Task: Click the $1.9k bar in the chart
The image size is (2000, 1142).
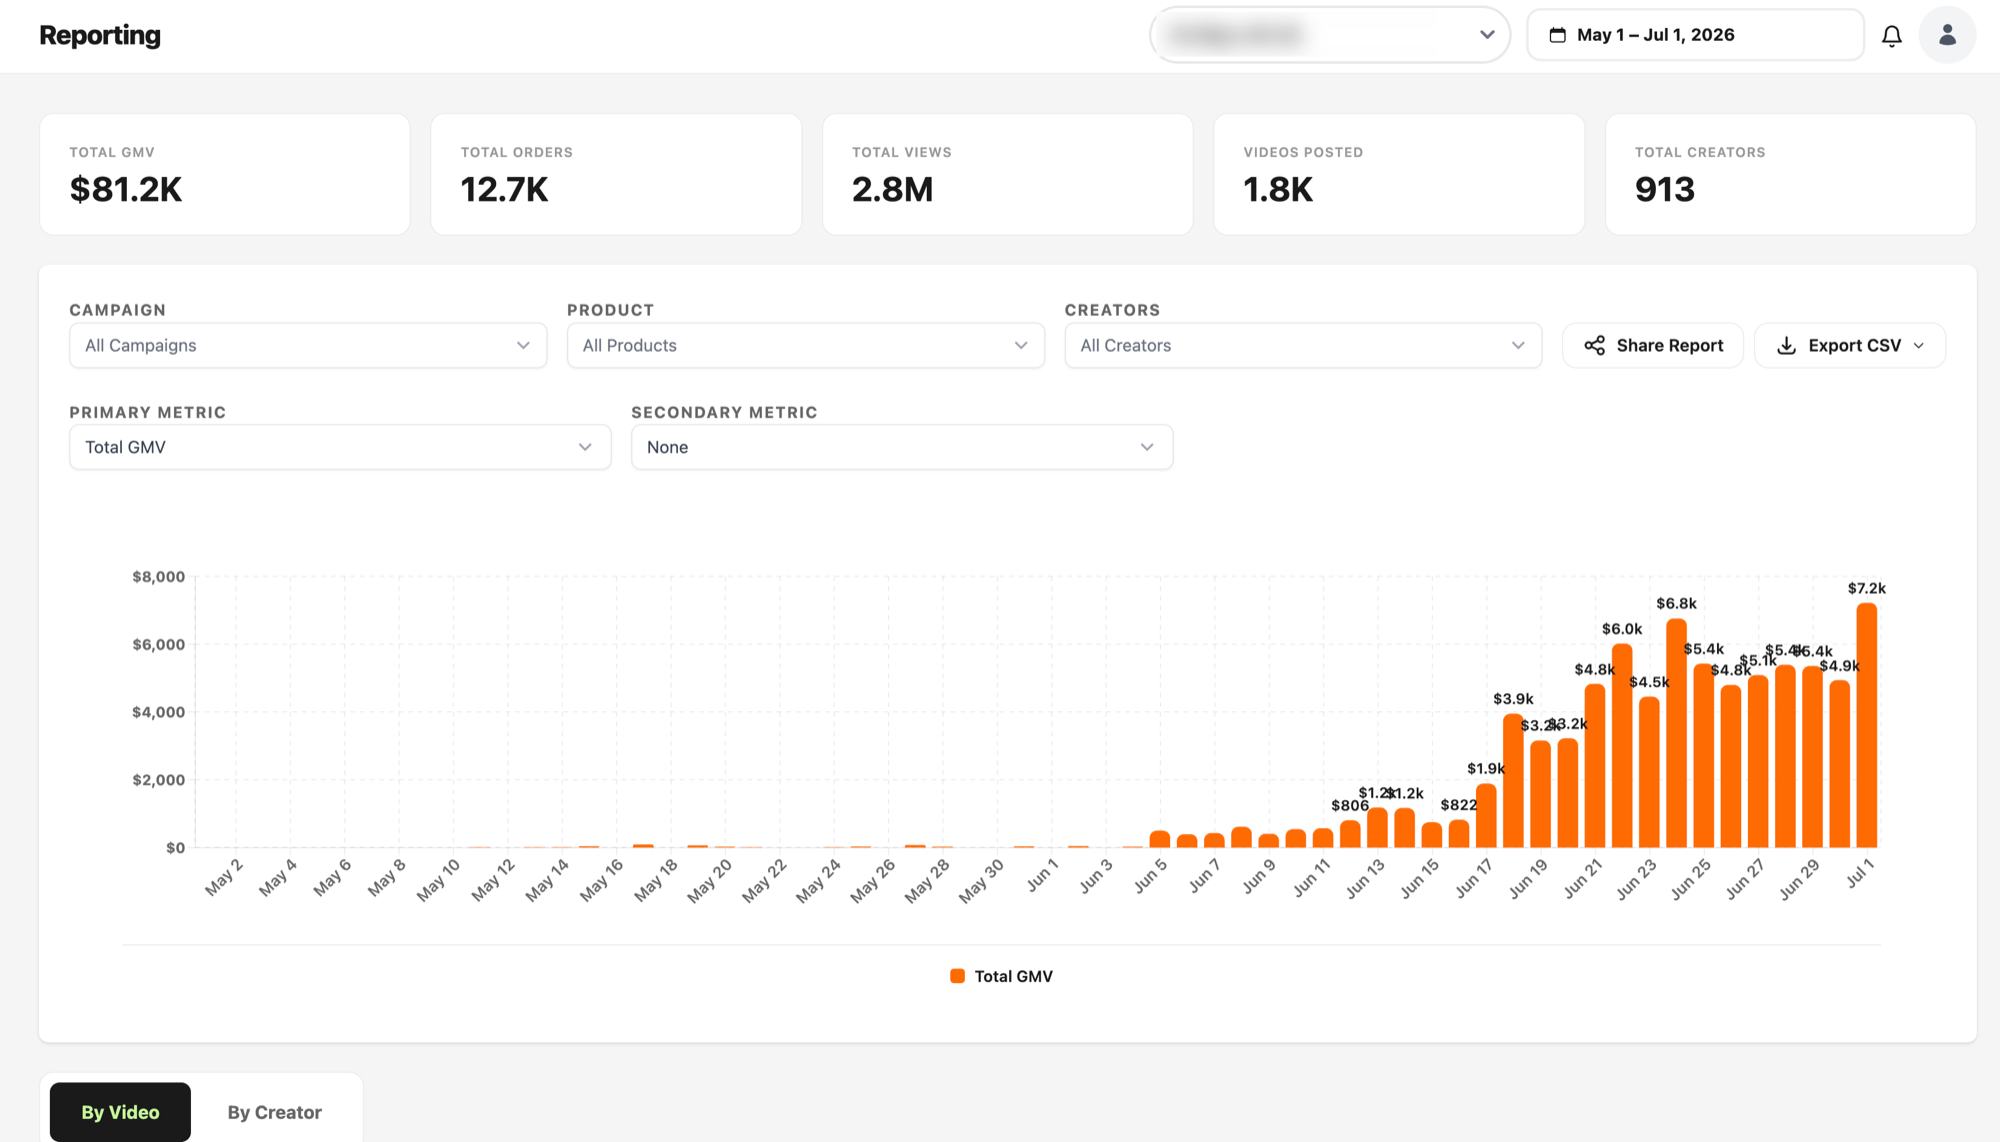Action: tap(1486, 816)
